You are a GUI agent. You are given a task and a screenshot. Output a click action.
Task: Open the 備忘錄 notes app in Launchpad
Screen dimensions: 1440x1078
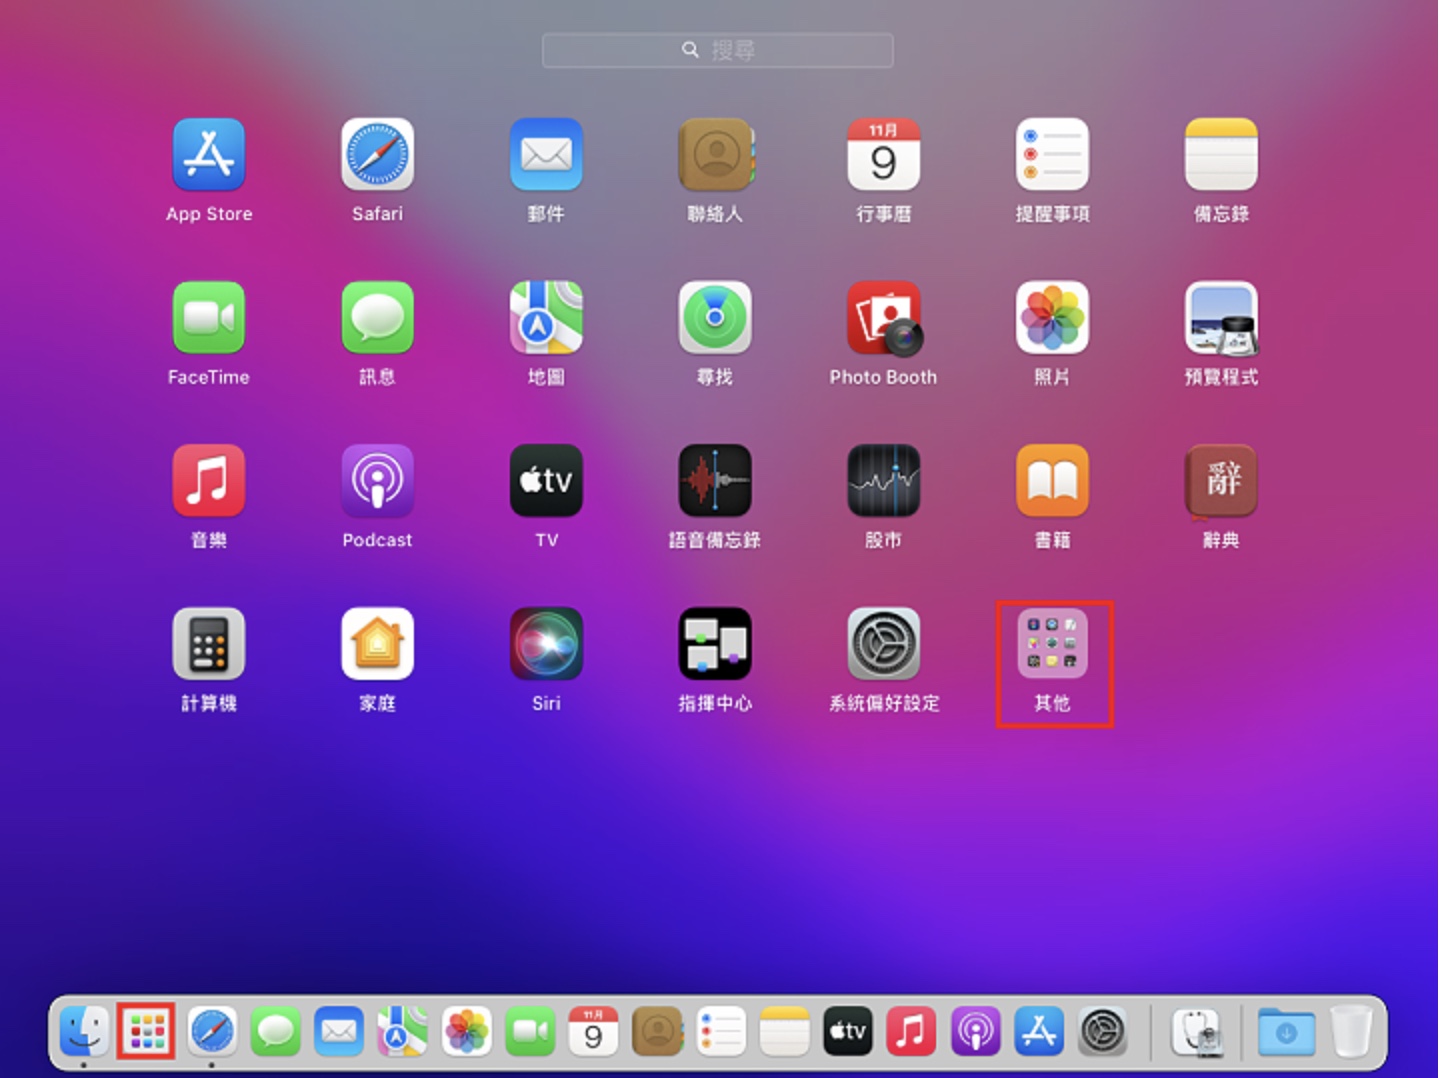(x=1221, y=155)
